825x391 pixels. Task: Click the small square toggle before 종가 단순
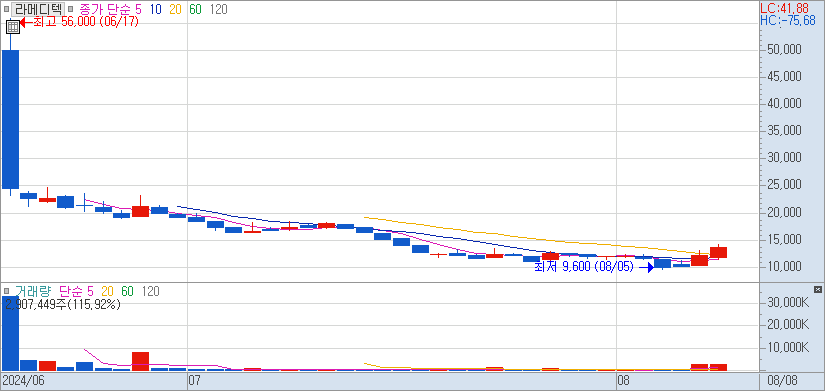click(x=71, y=9)
